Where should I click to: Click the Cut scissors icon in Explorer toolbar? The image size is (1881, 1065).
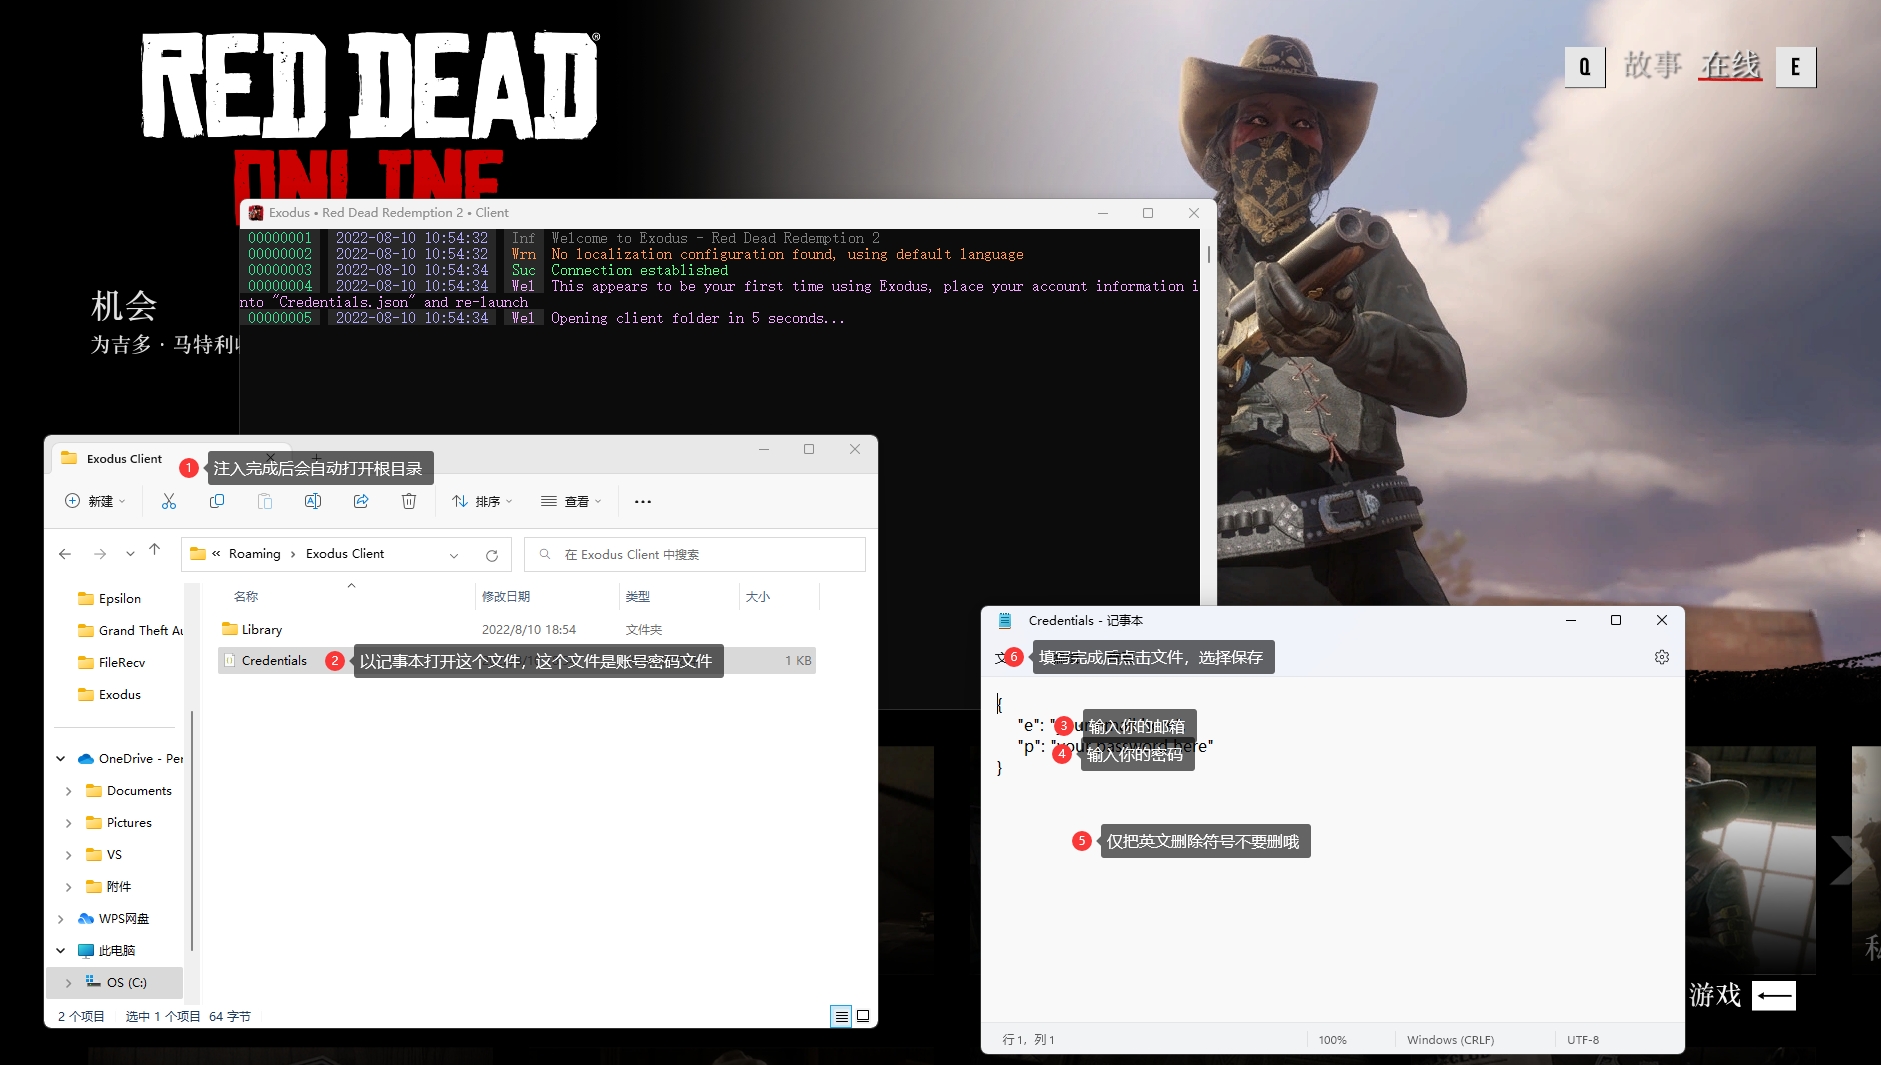coord(169,501)
